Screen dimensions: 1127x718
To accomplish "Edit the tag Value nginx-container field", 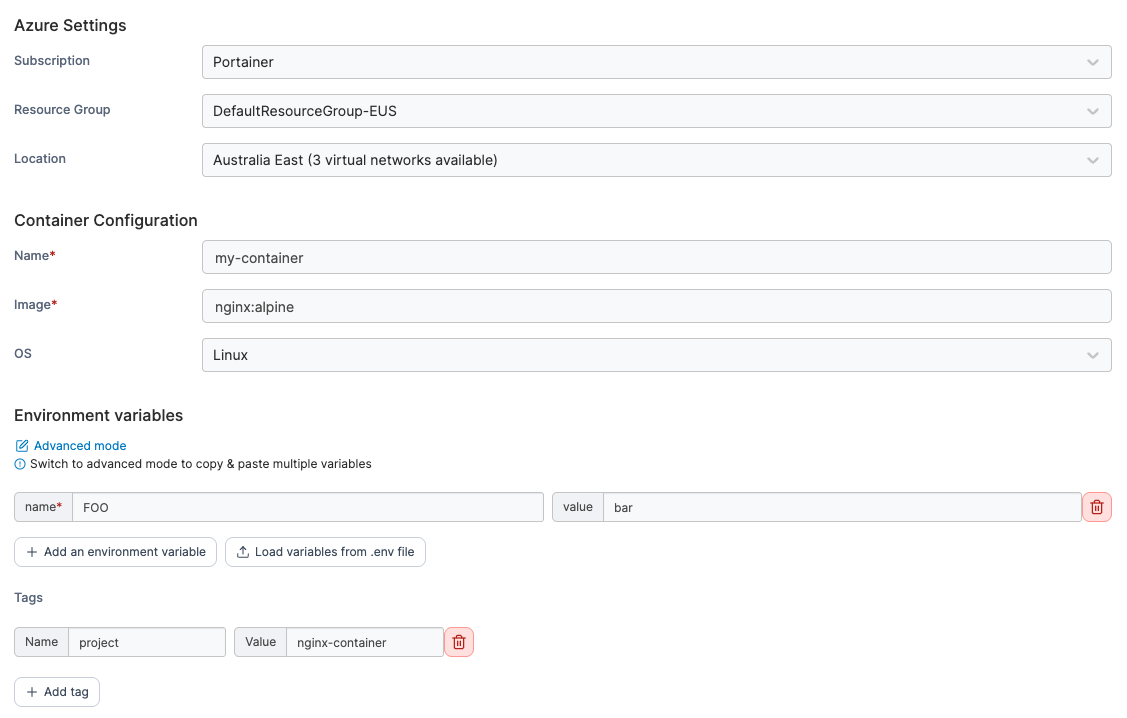I will (x=365, y=642).
